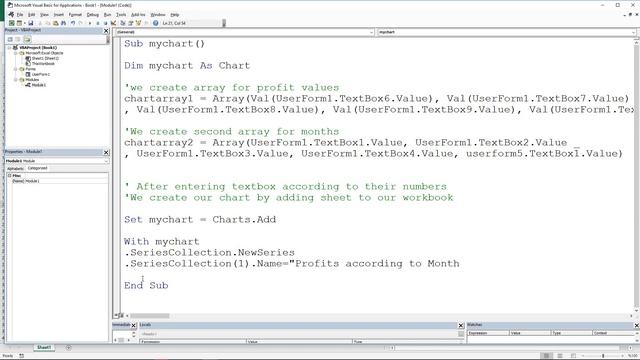Open the Module1 object dropdown in Properties
This screenshot has width=640, height=360.
[106, 161]
